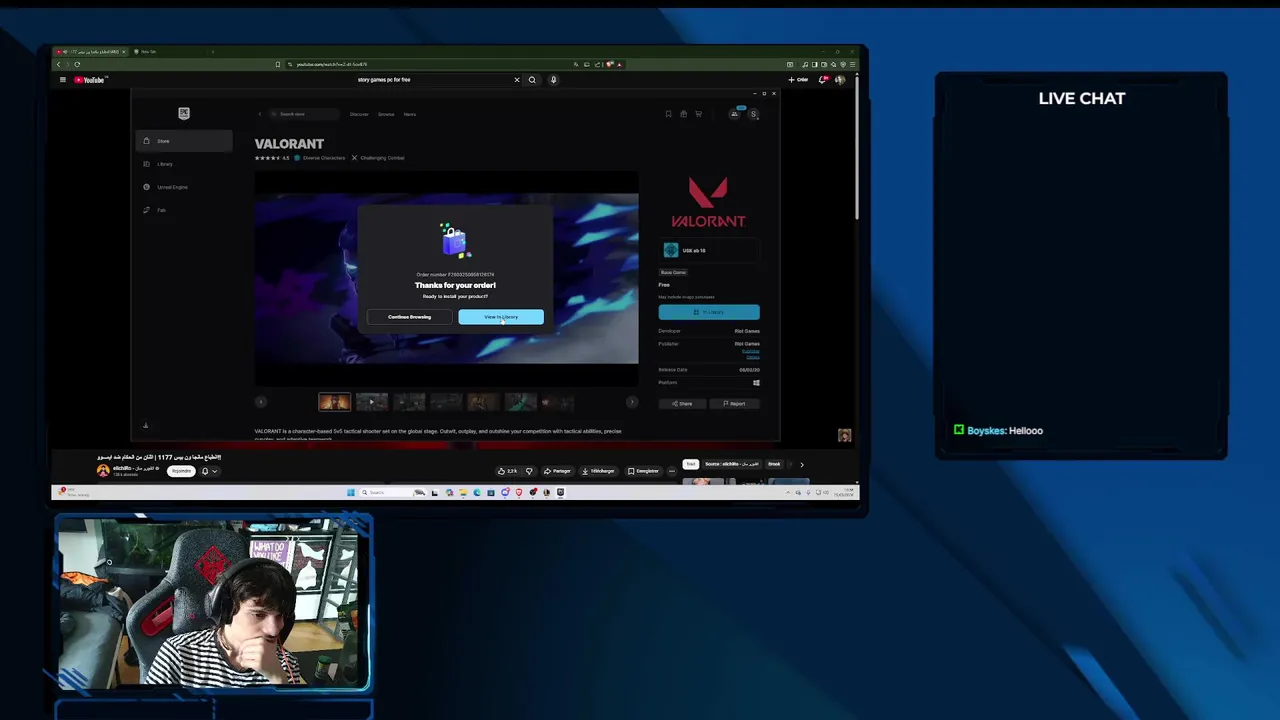1280x720 pixels.
Task: Click the Télécharger button
Action: [599, 471]
